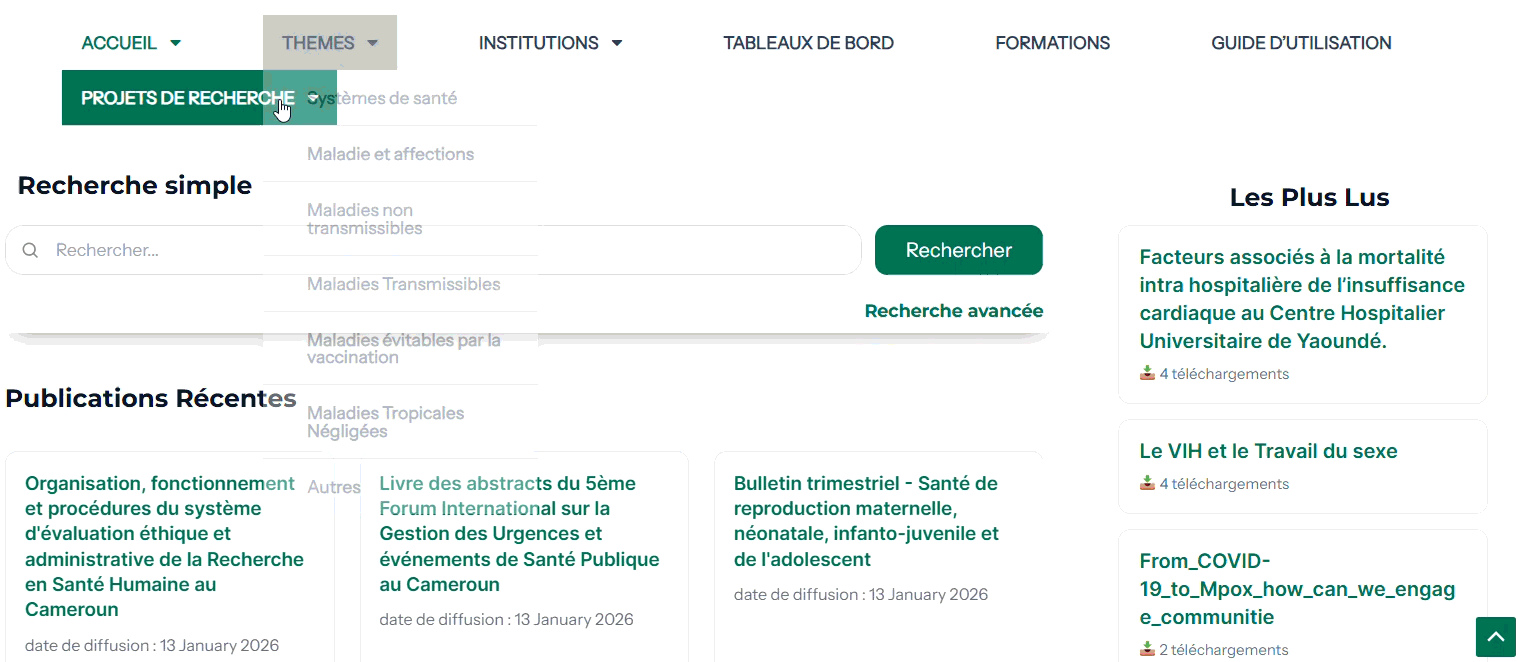Click download icon under VIH et Travail
Image resolution: width=1518 pixels, height=662 pixels.
pos(1147,483)
